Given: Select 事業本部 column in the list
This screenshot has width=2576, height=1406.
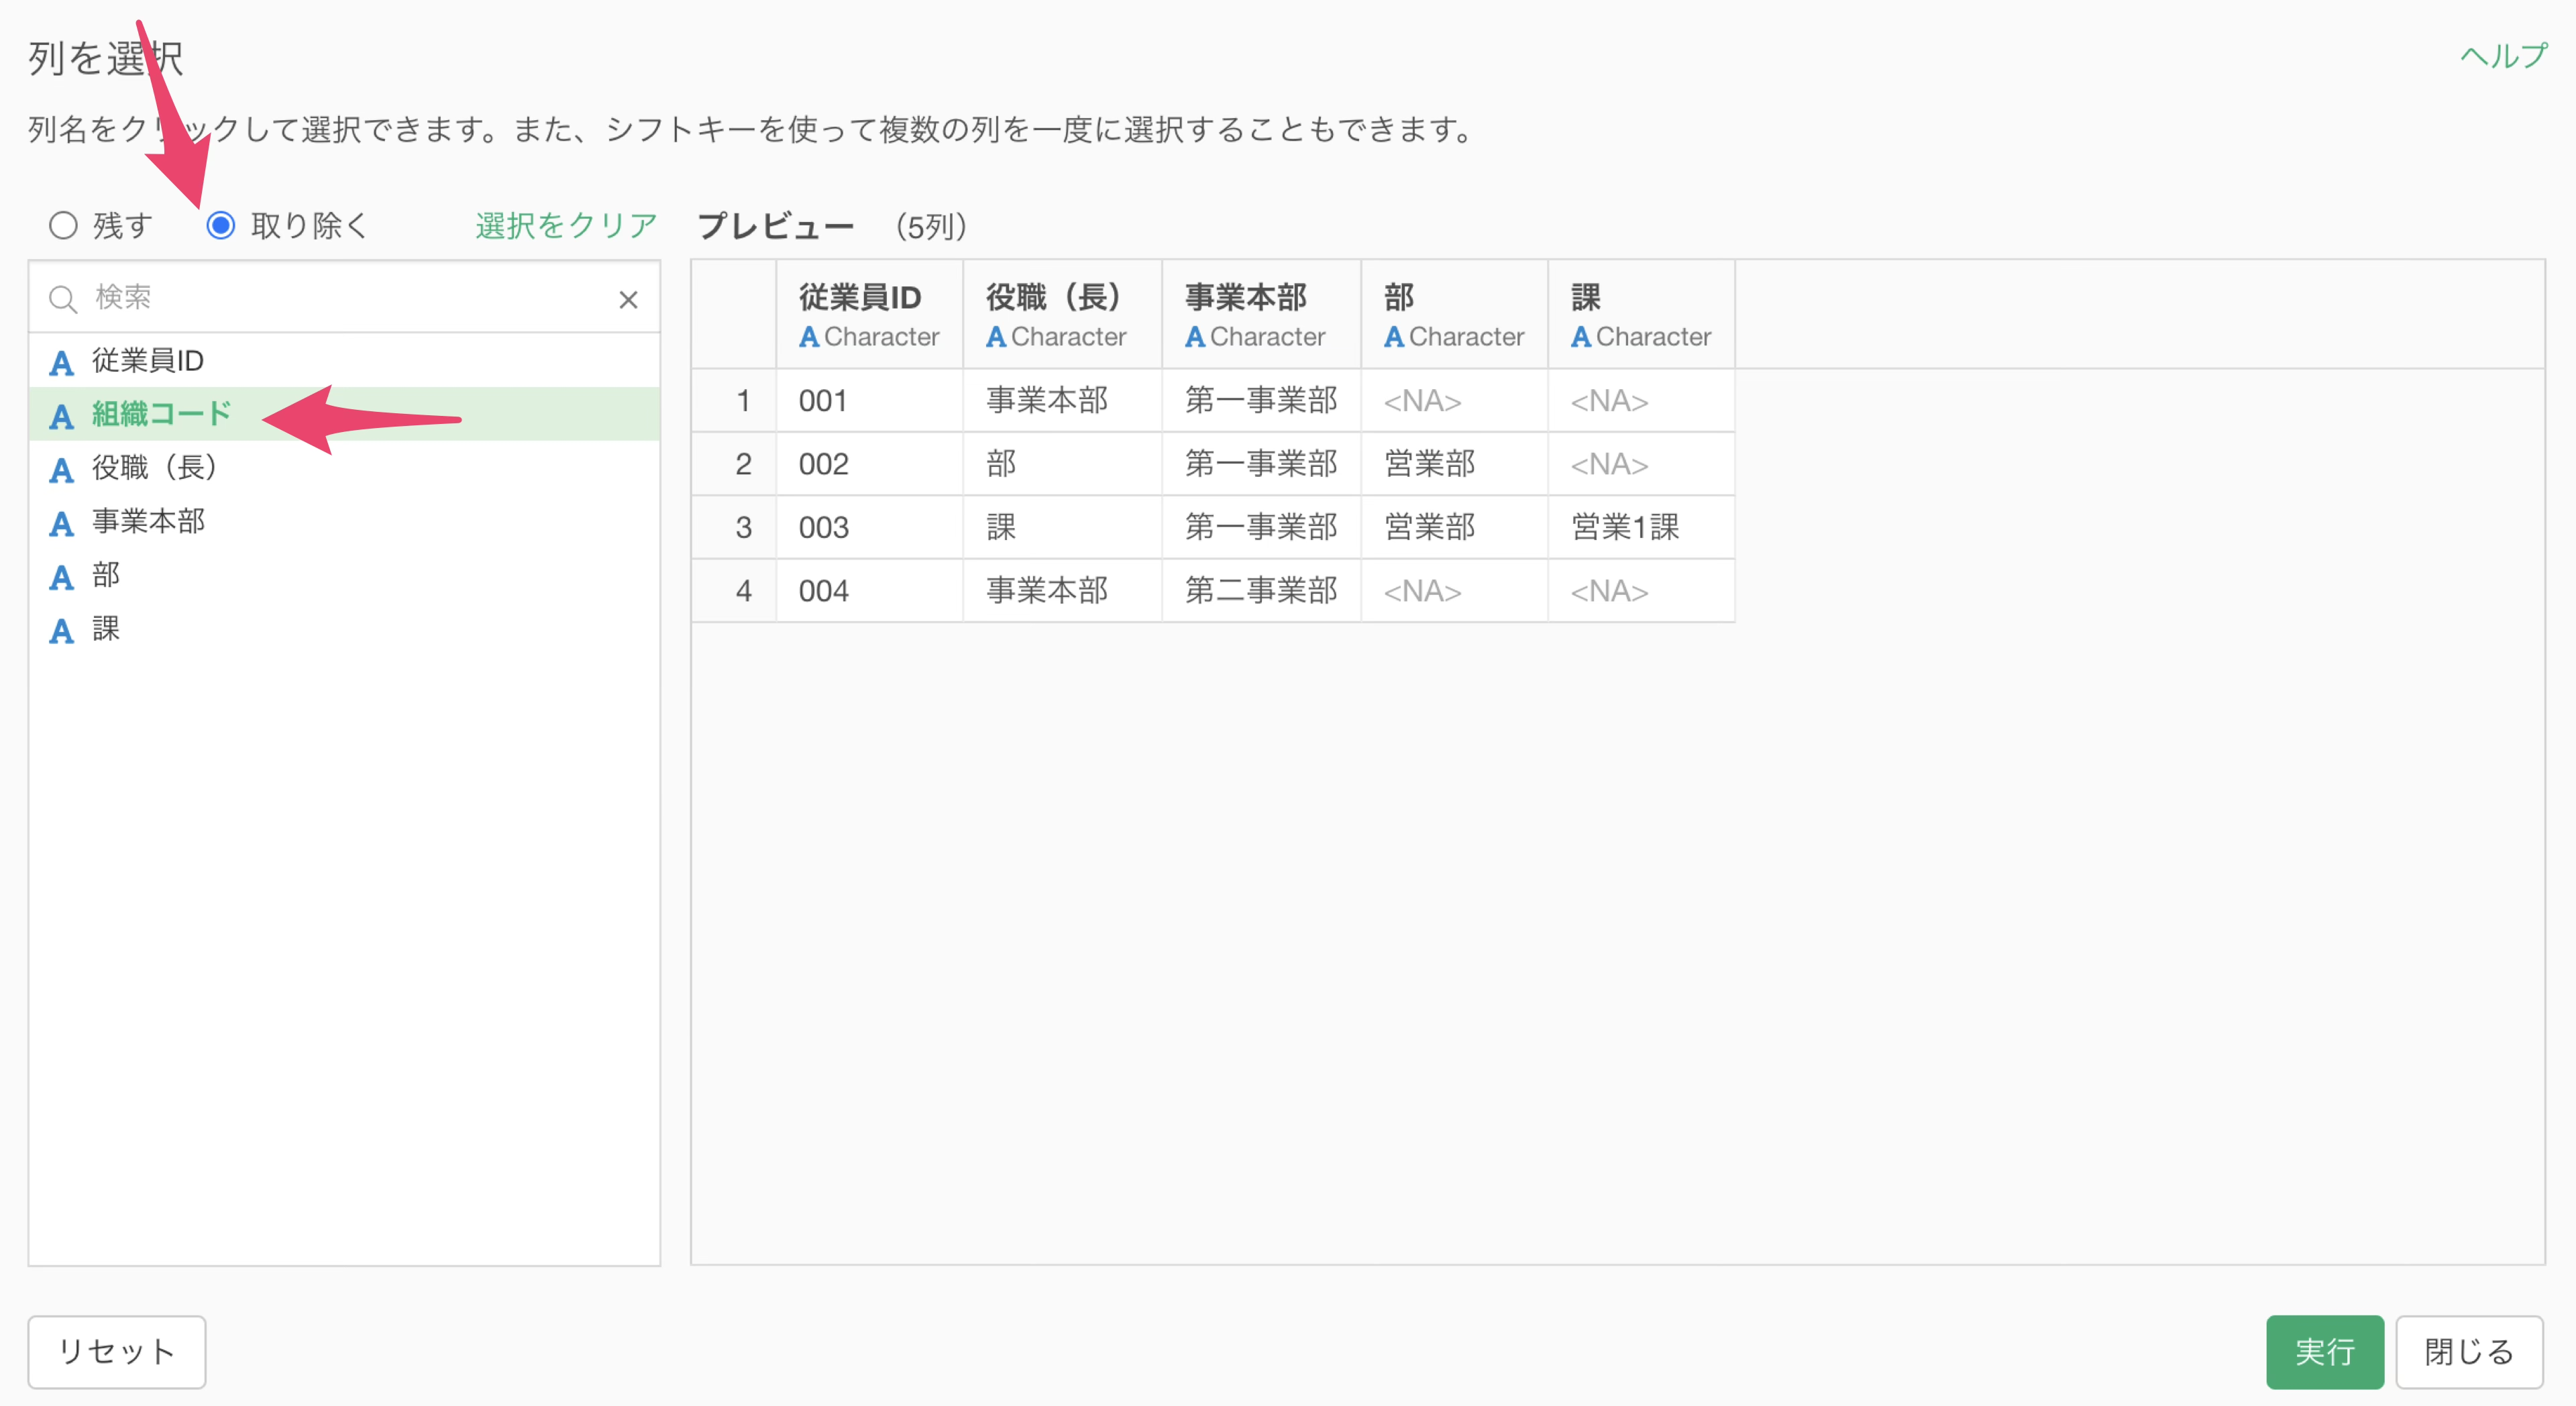Looking at the screenshot, I should pyautogui.click(x=148, y=521).
